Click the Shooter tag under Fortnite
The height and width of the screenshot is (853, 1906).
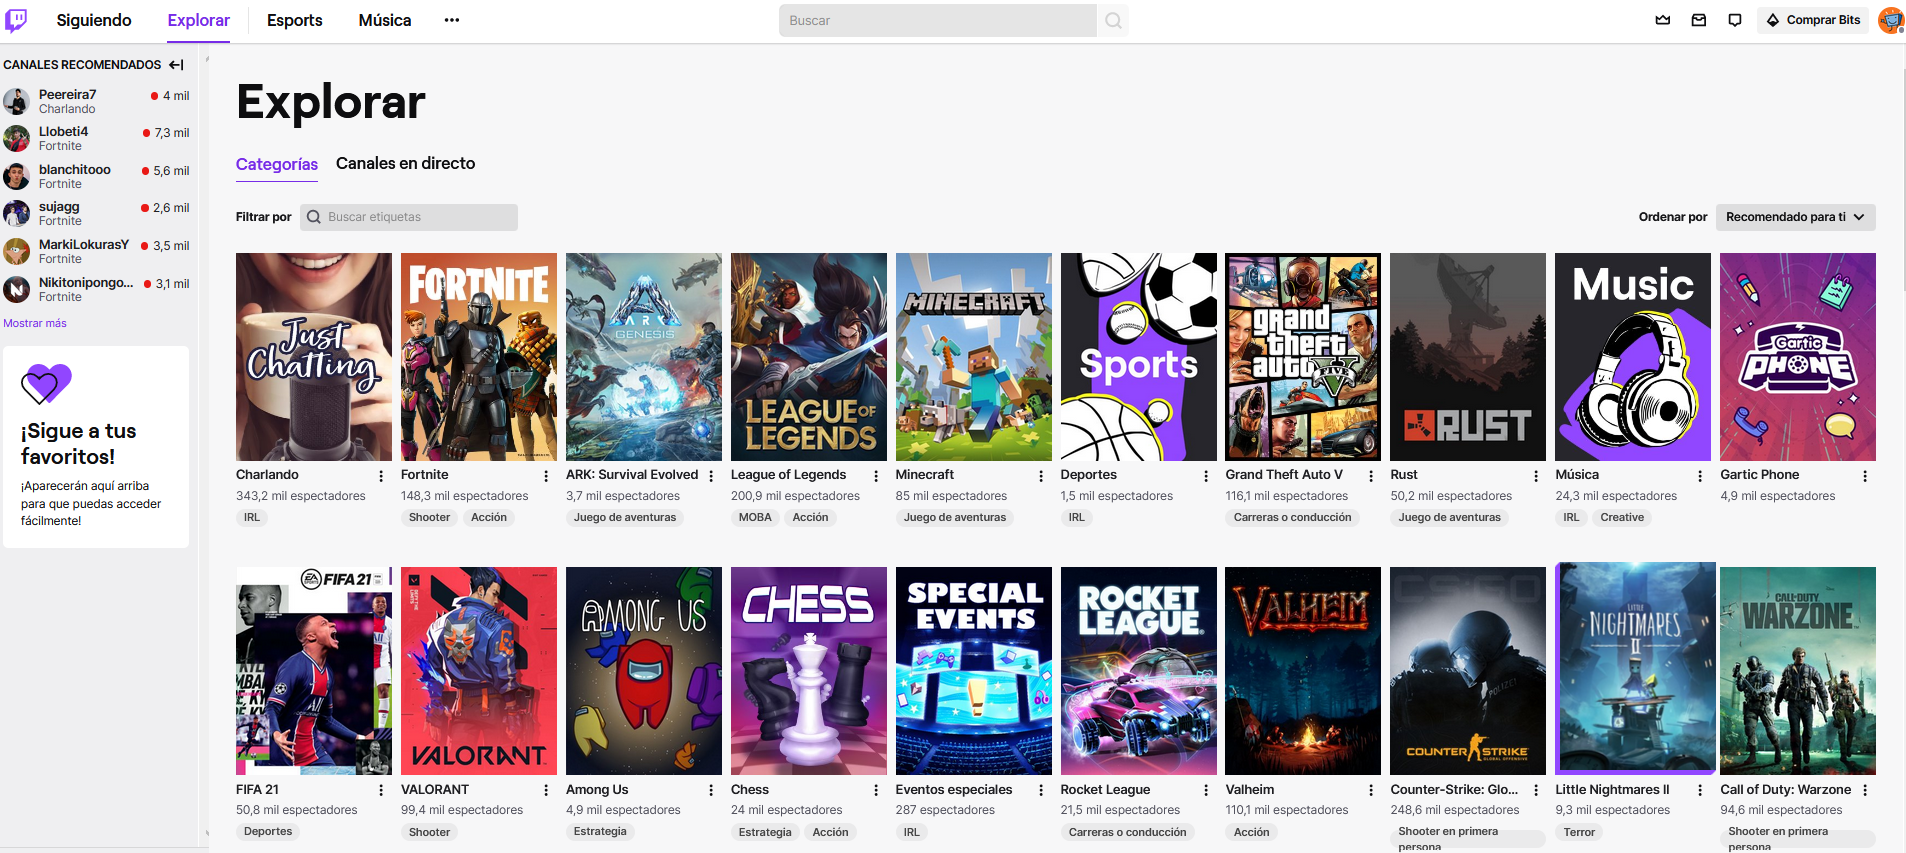coord(429,517)
